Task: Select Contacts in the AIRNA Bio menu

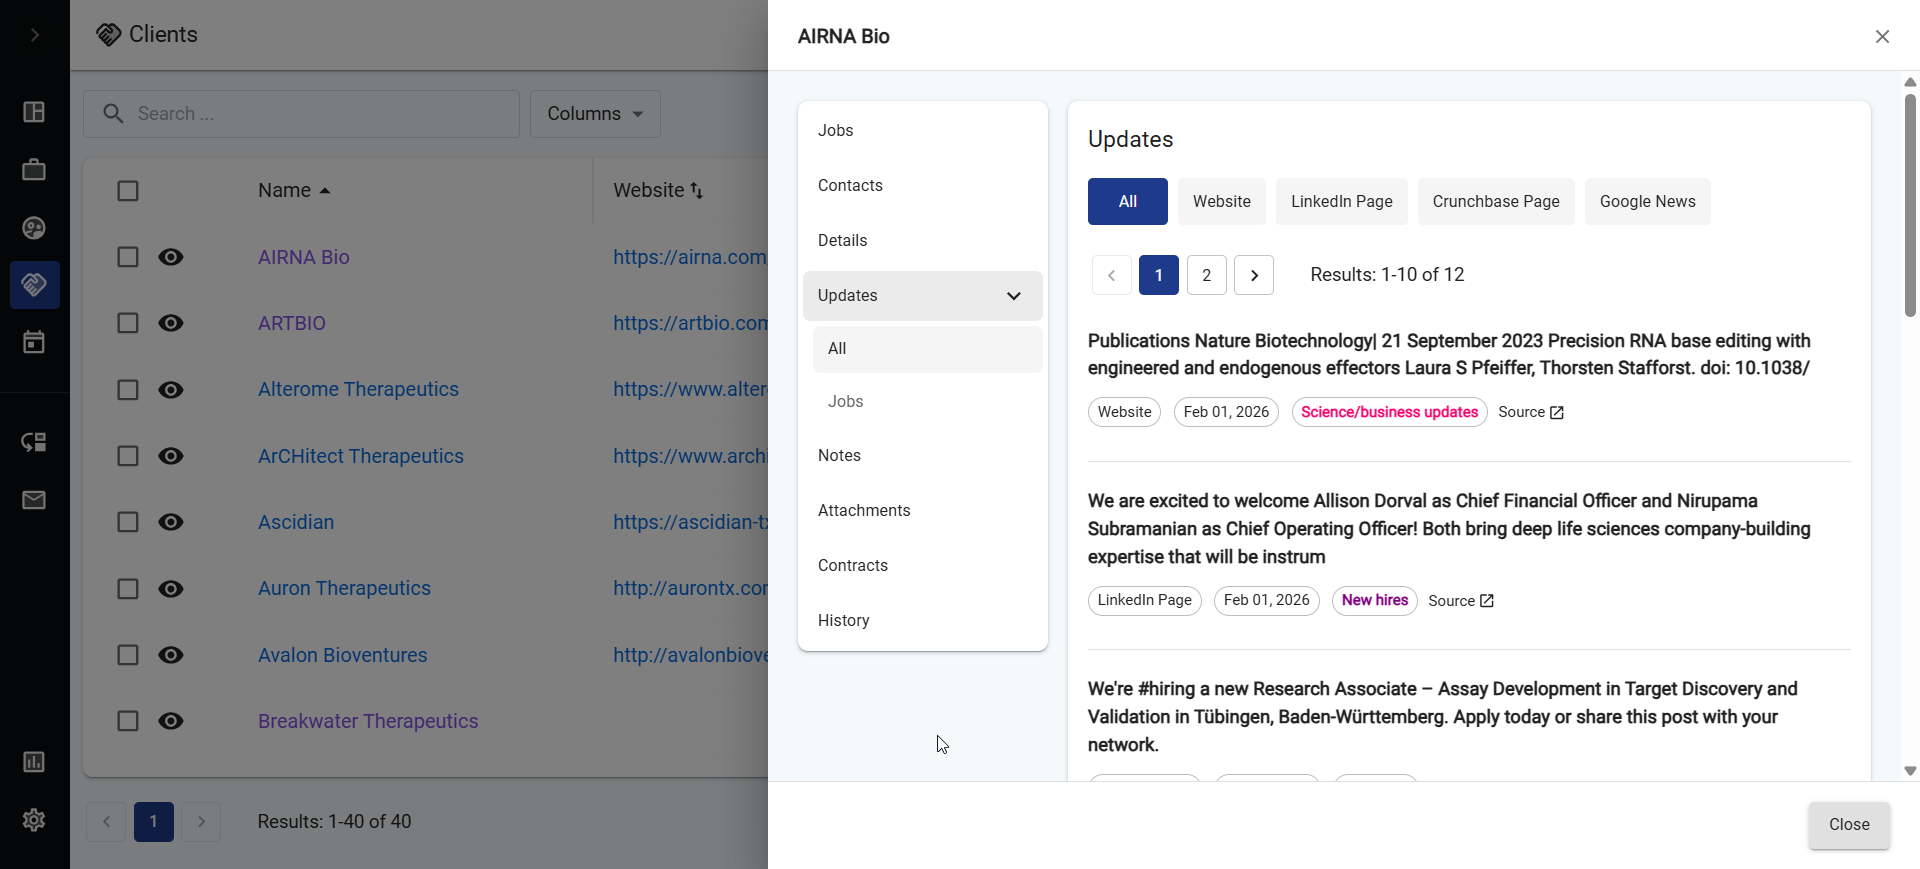Action: coord(850,186)
